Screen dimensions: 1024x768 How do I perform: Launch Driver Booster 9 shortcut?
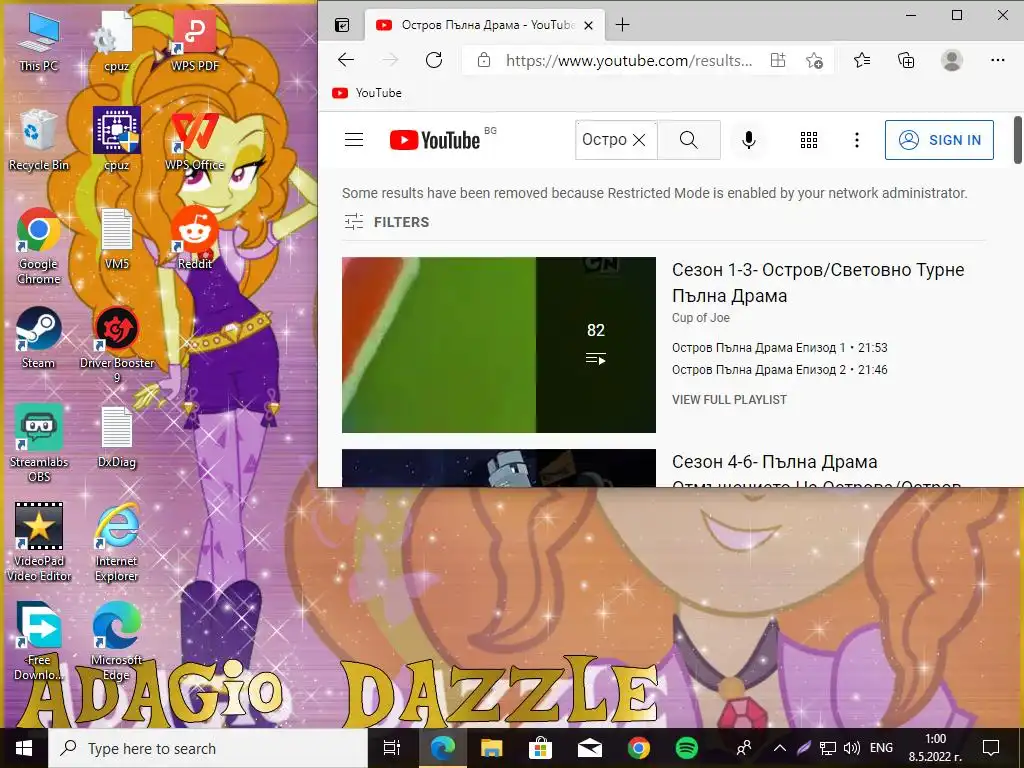pyautogui.click(x=117, y=346)
